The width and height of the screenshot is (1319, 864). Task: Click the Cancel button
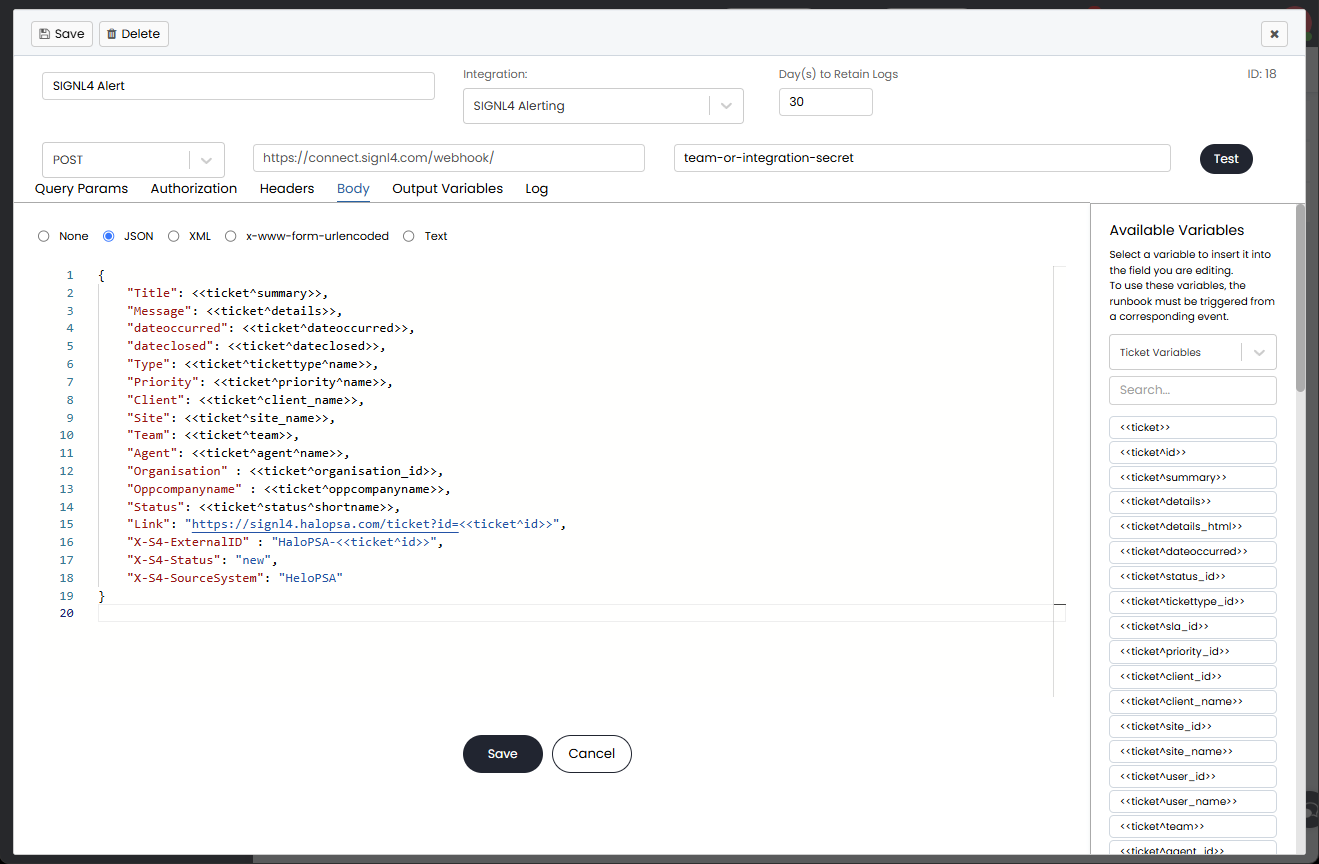pos(592,754)
